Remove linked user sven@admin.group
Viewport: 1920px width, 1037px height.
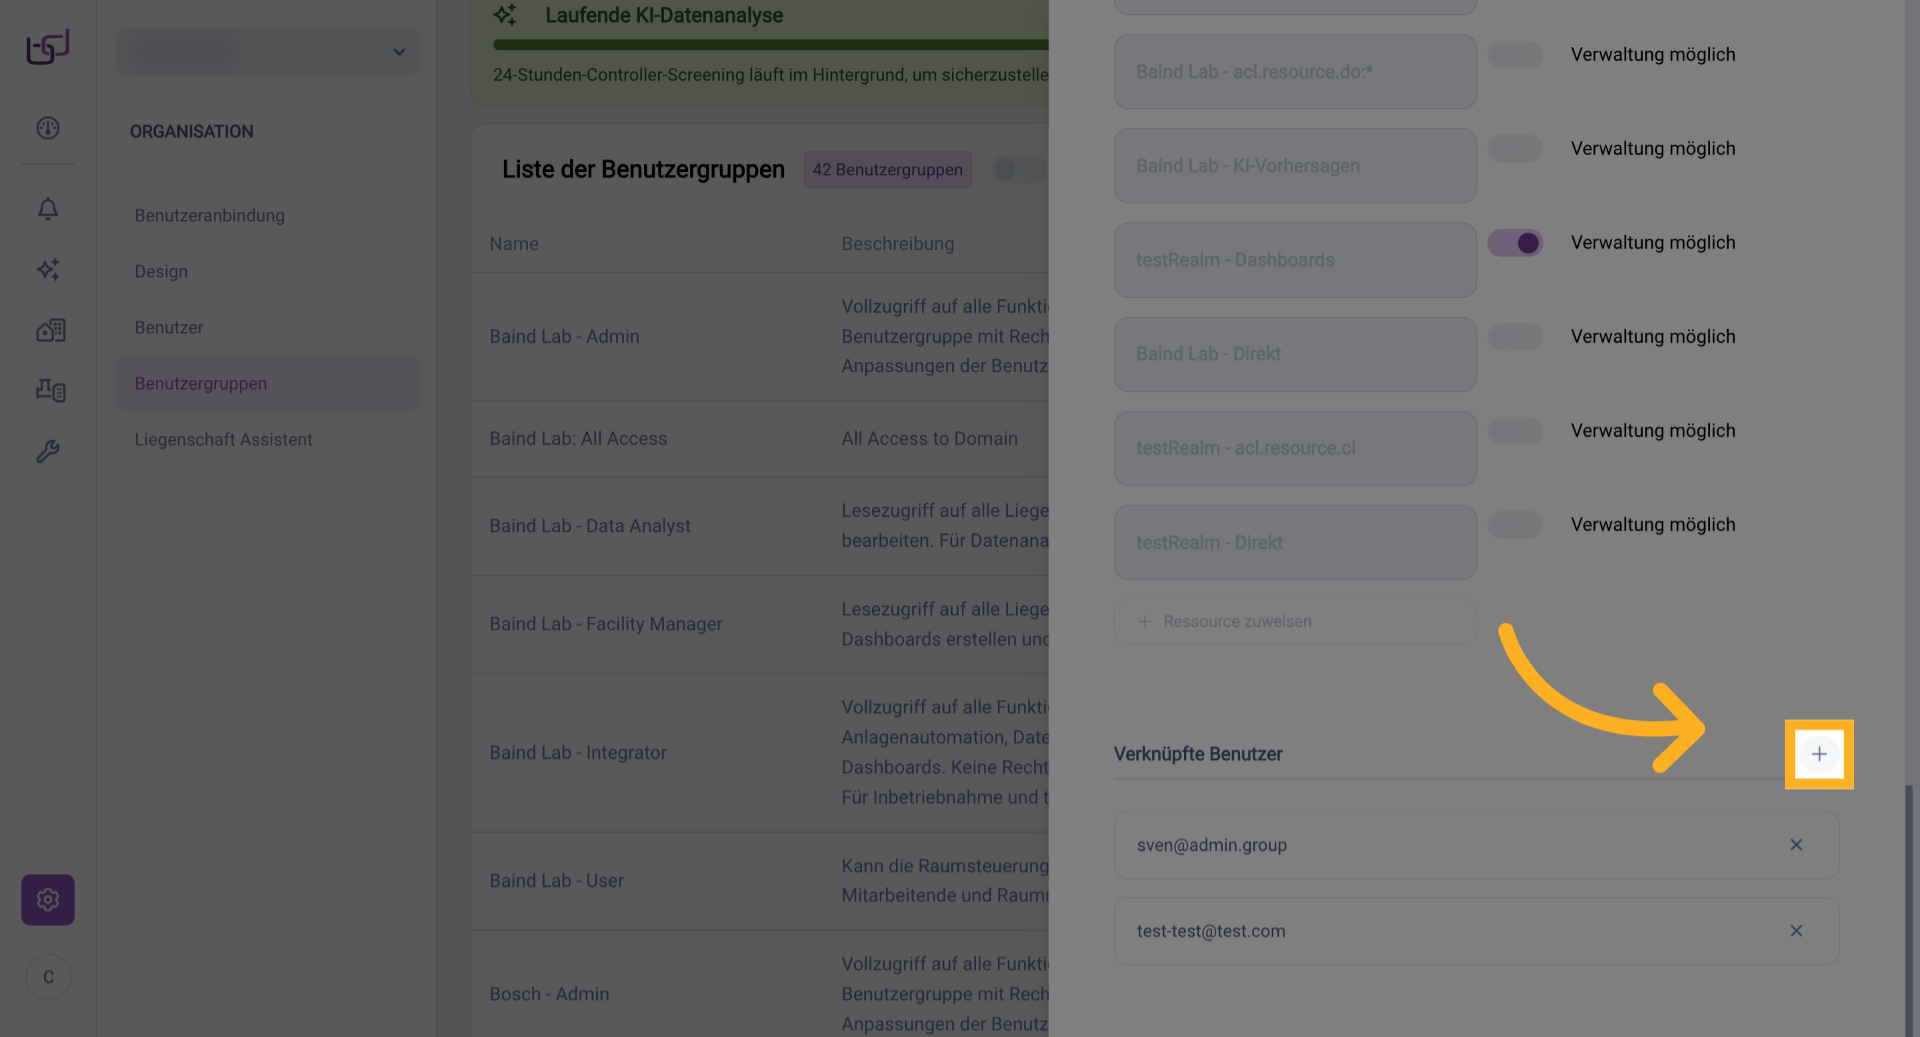click(1796, 845)
